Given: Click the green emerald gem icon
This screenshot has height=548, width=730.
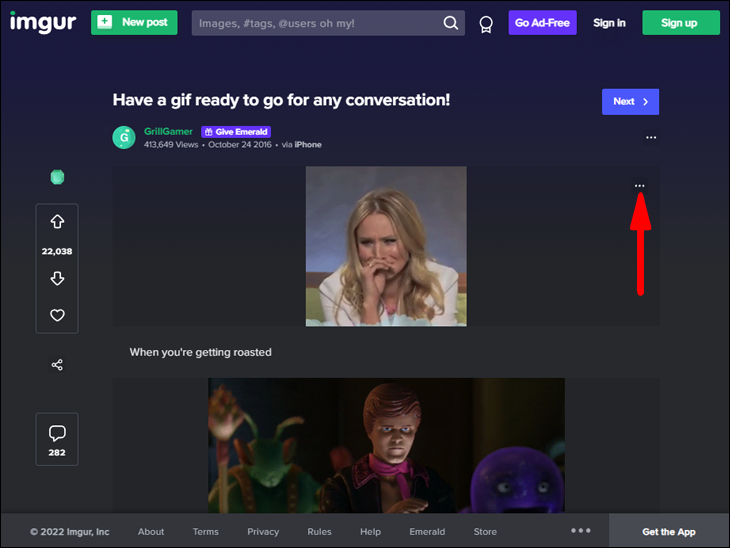Looking at the screenshot, I should (x=57, y=177).
